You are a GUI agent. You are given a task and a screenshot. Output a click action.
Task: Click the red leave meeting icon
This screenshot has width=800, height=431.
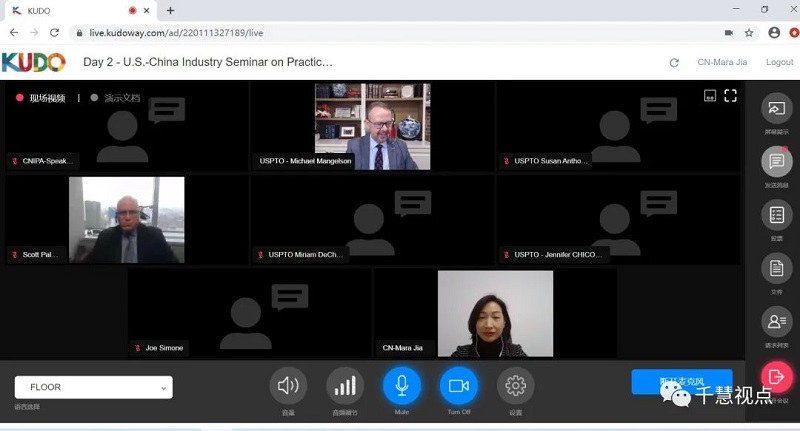click(x=776, y=376)
